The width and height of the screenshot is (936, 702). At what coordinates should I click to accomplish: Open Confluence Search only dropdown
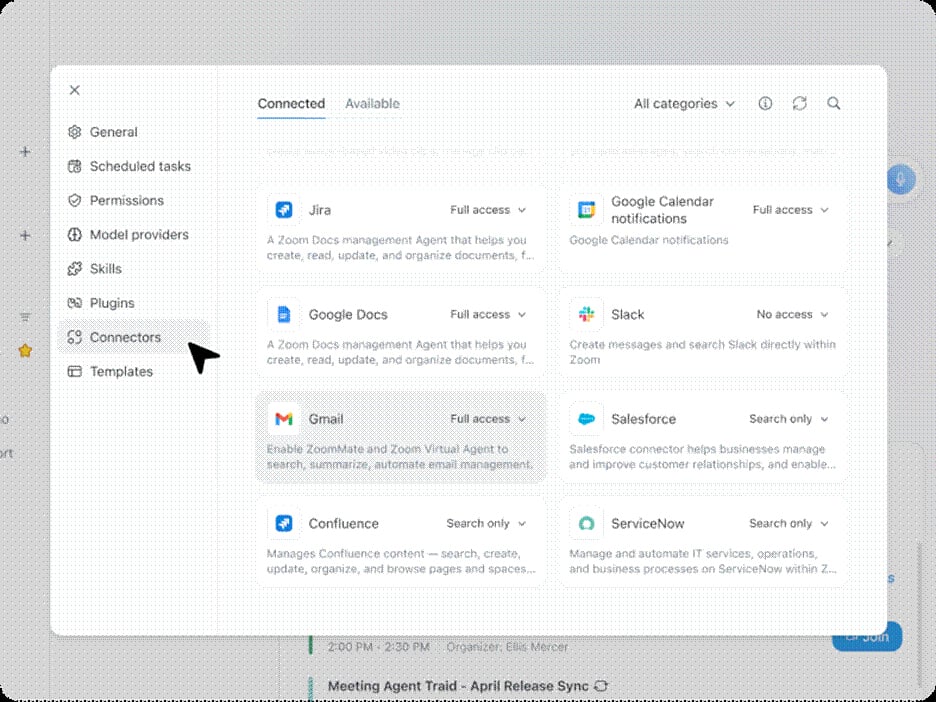point(487,524)
